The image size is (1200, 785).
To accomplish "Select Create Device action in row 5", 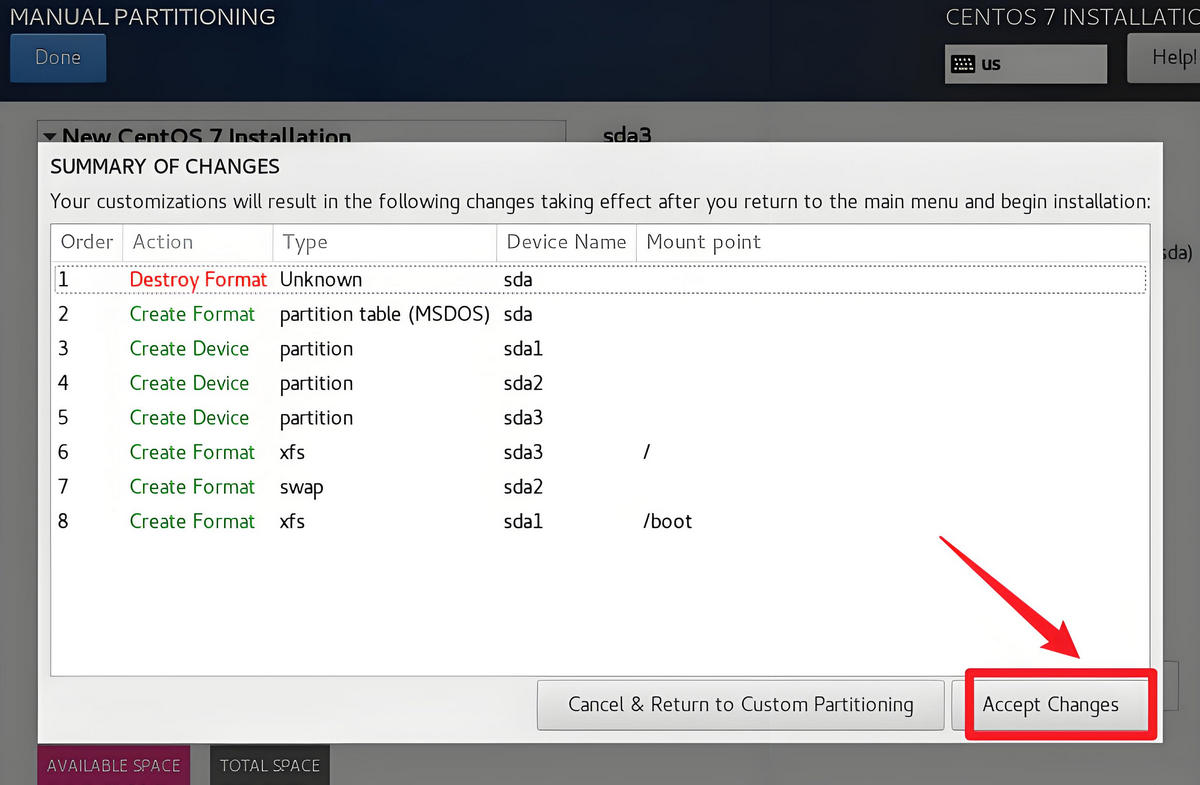I will [x=189, y=418].
